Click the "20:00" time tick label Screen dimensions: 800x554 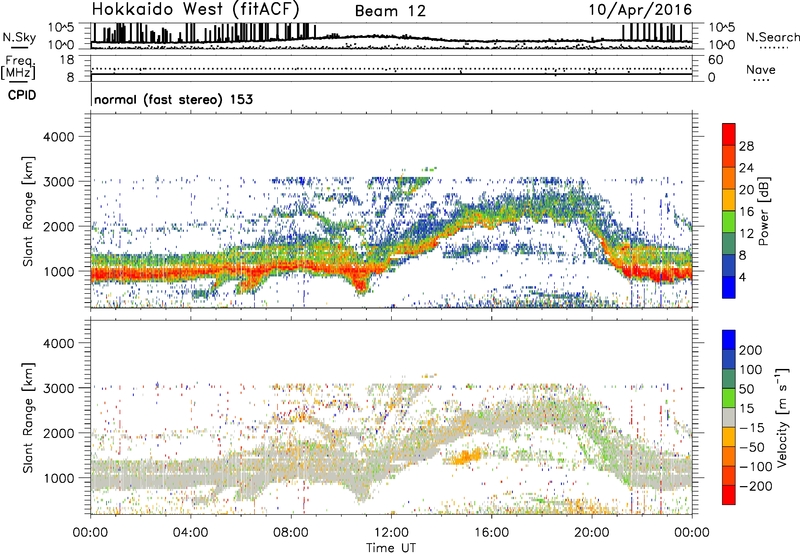pos(591,532)
